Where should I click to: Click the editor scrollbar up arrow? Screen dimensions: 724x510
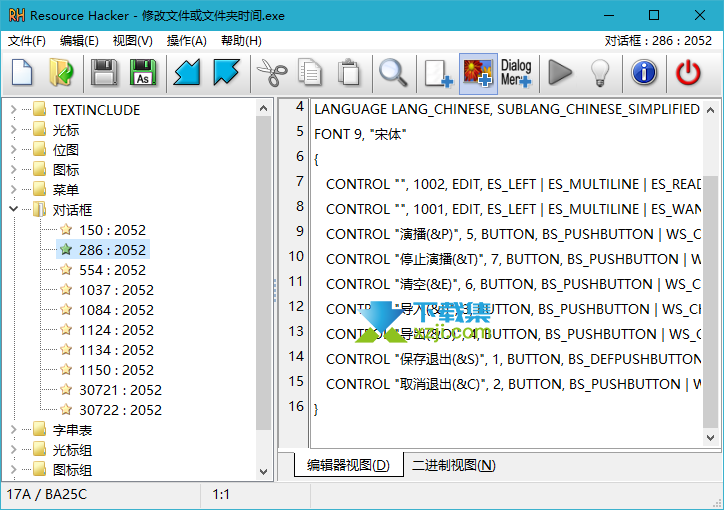point(711,110)
